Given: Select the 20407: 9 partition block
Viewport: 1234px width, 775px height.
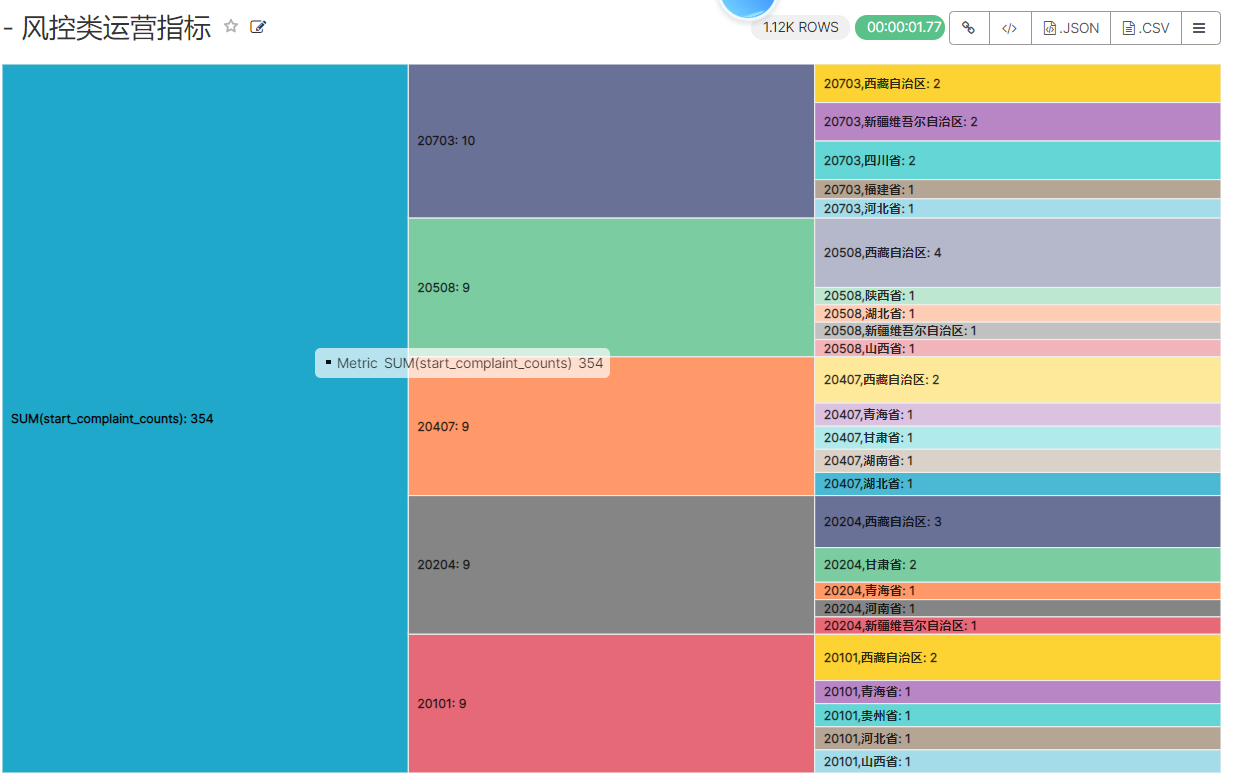Looking at the screenshot, I should (611, 427).
